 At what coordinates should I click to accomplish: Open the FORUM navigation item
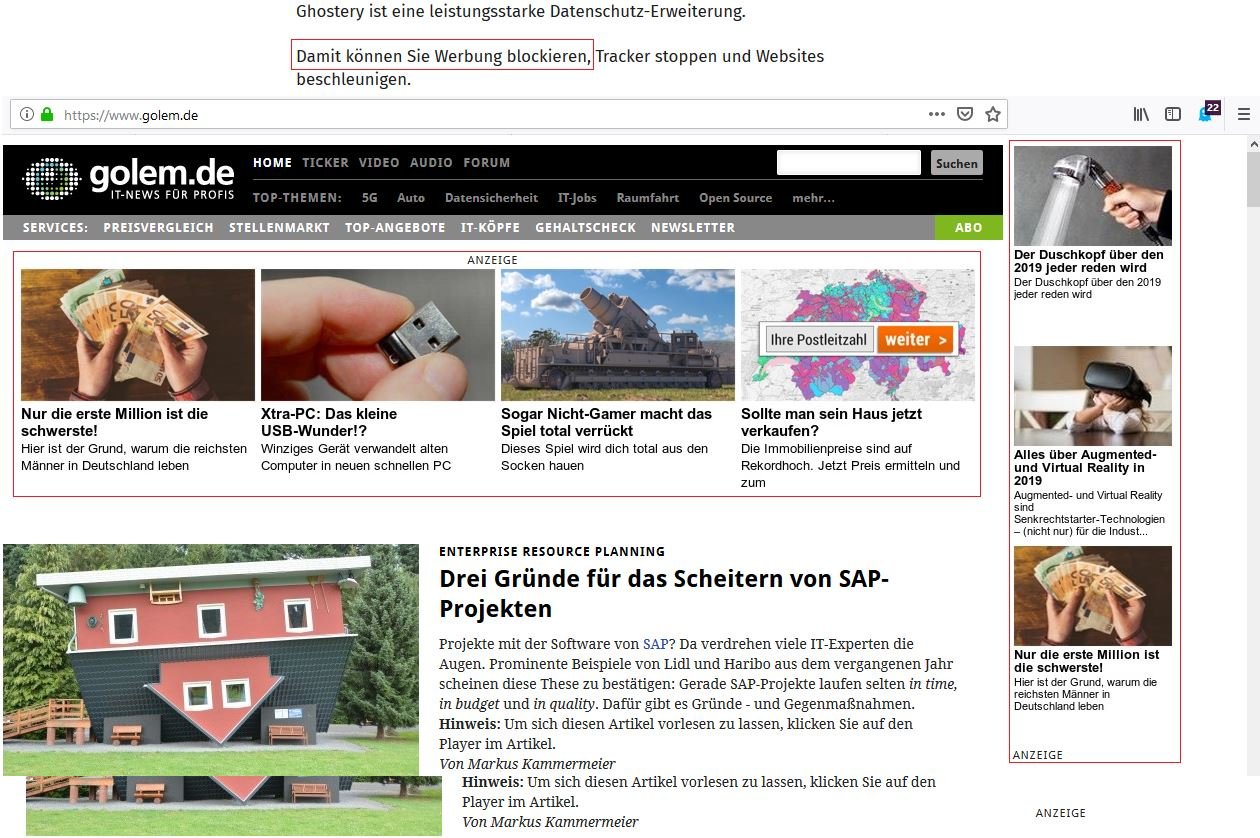487,162
